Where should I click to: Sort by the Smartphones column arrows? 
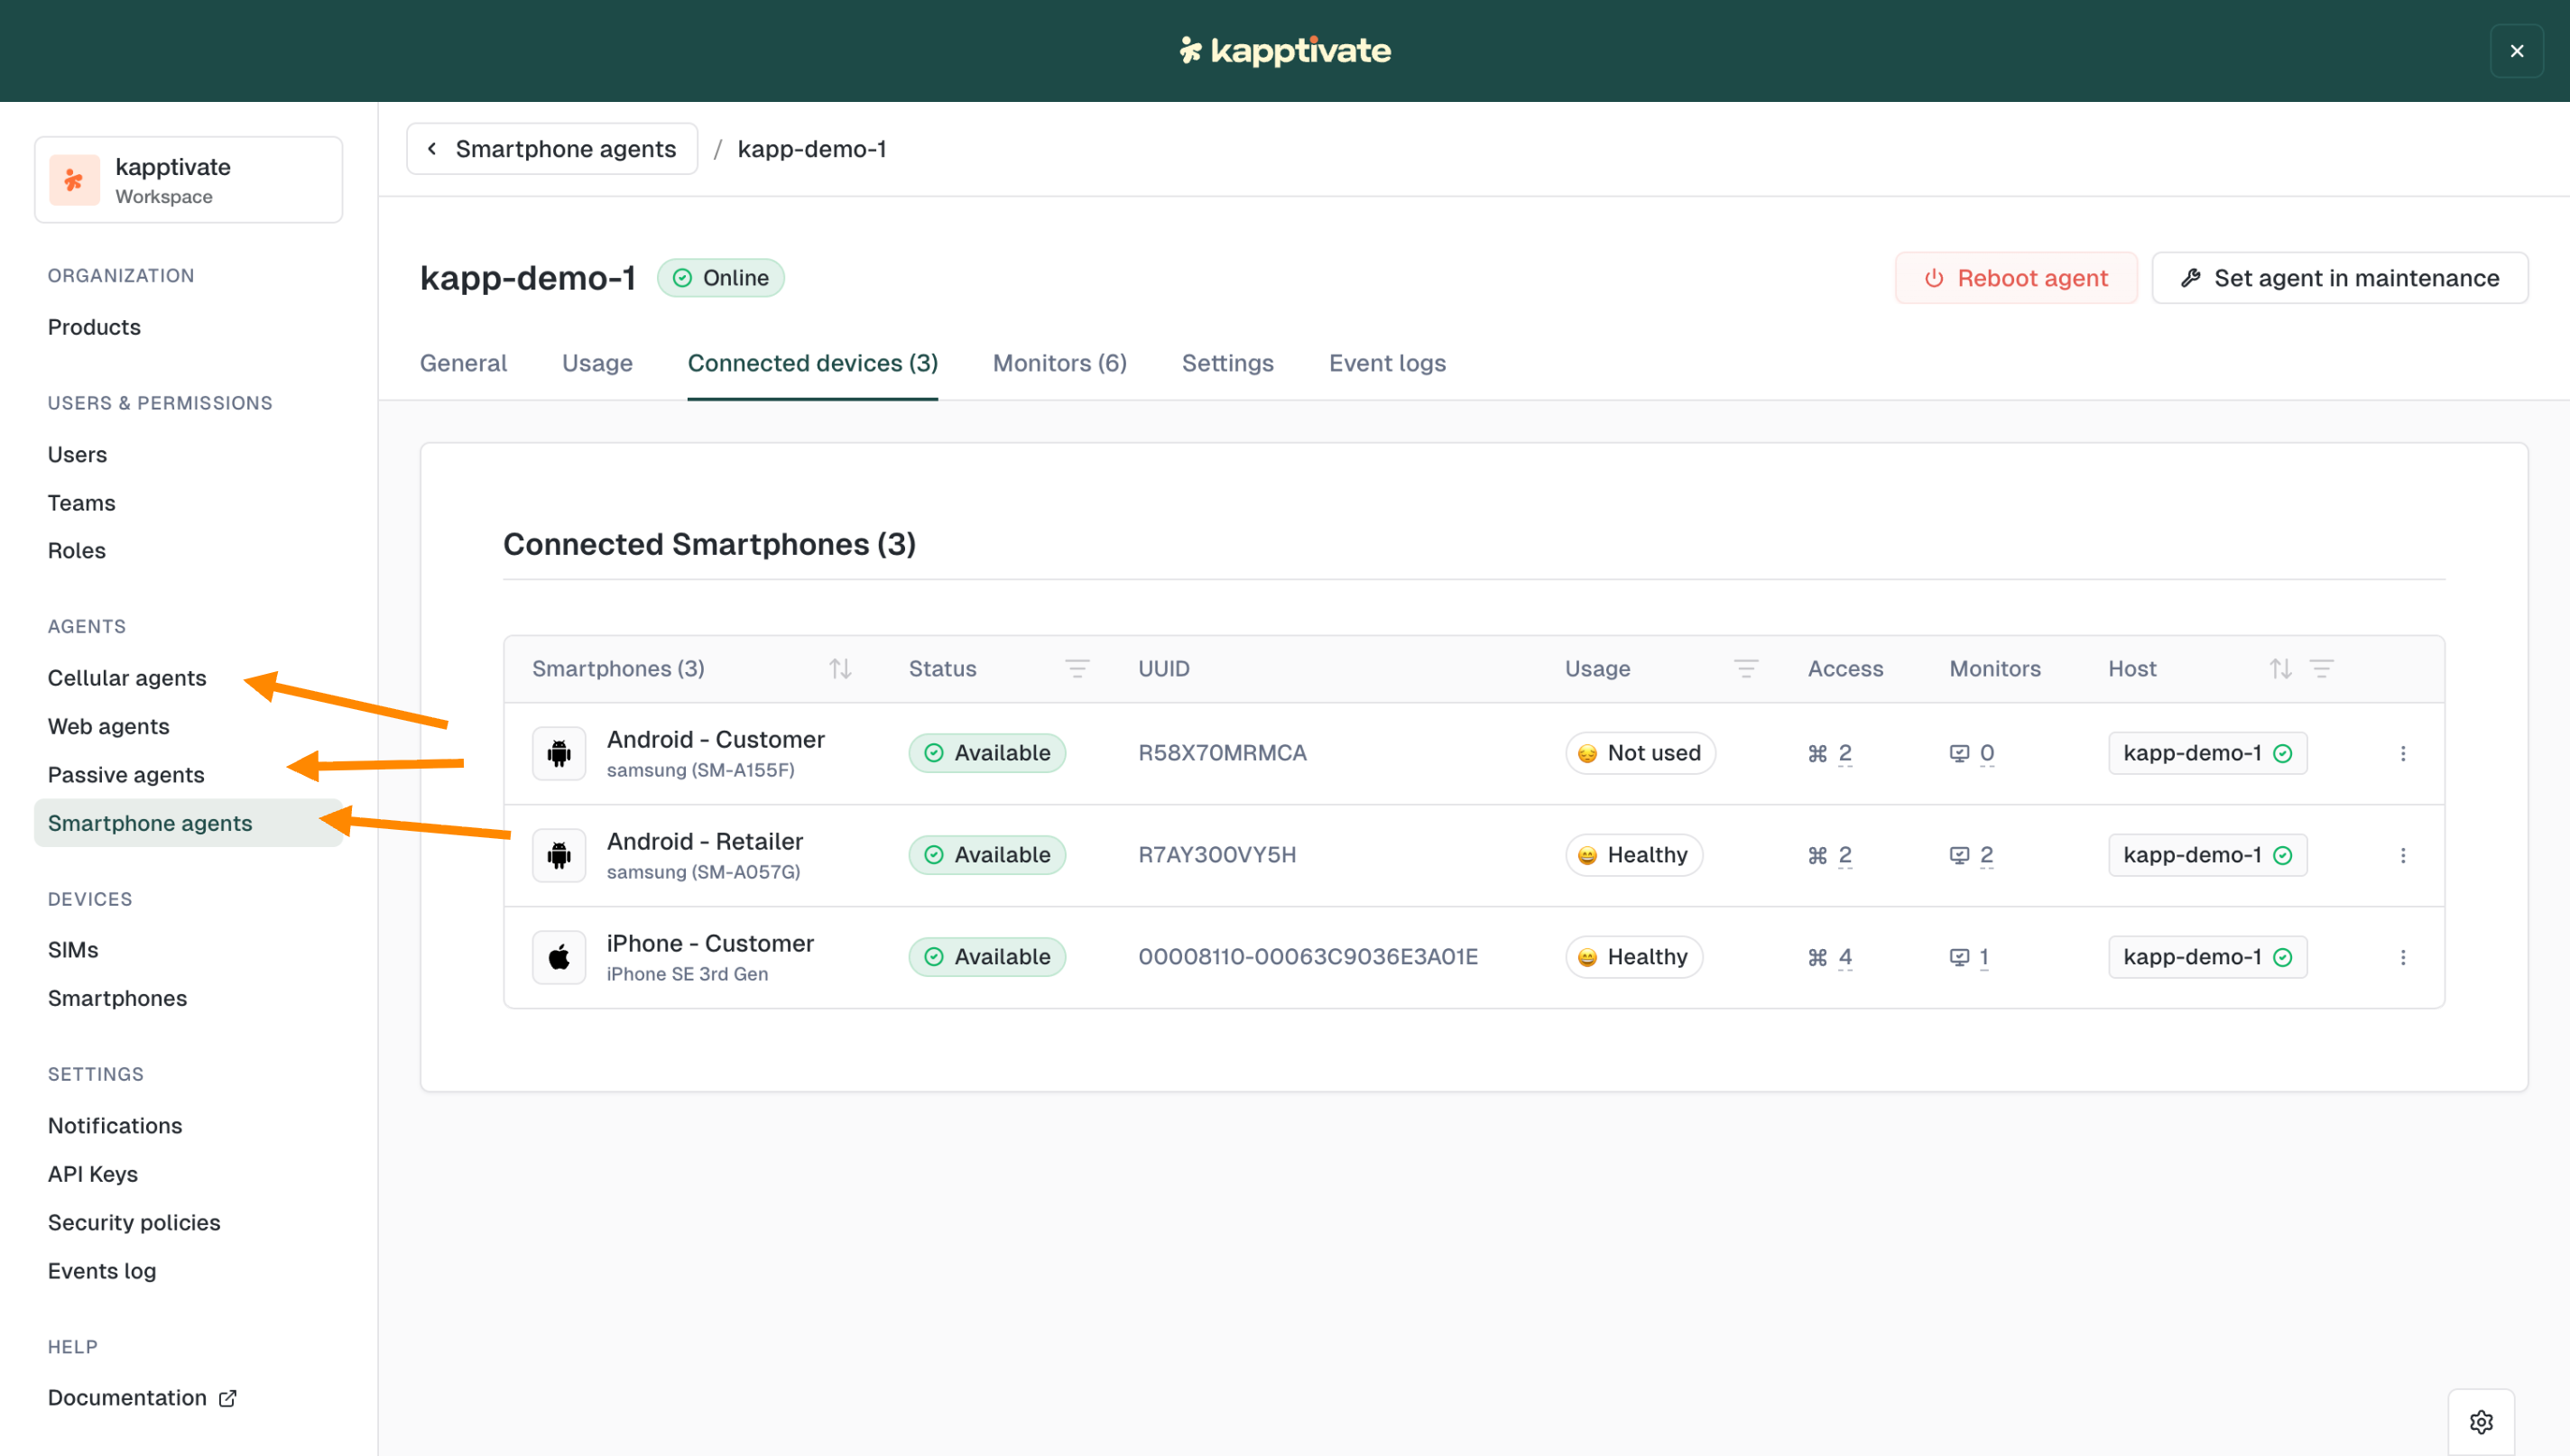(x=840, y=668)
